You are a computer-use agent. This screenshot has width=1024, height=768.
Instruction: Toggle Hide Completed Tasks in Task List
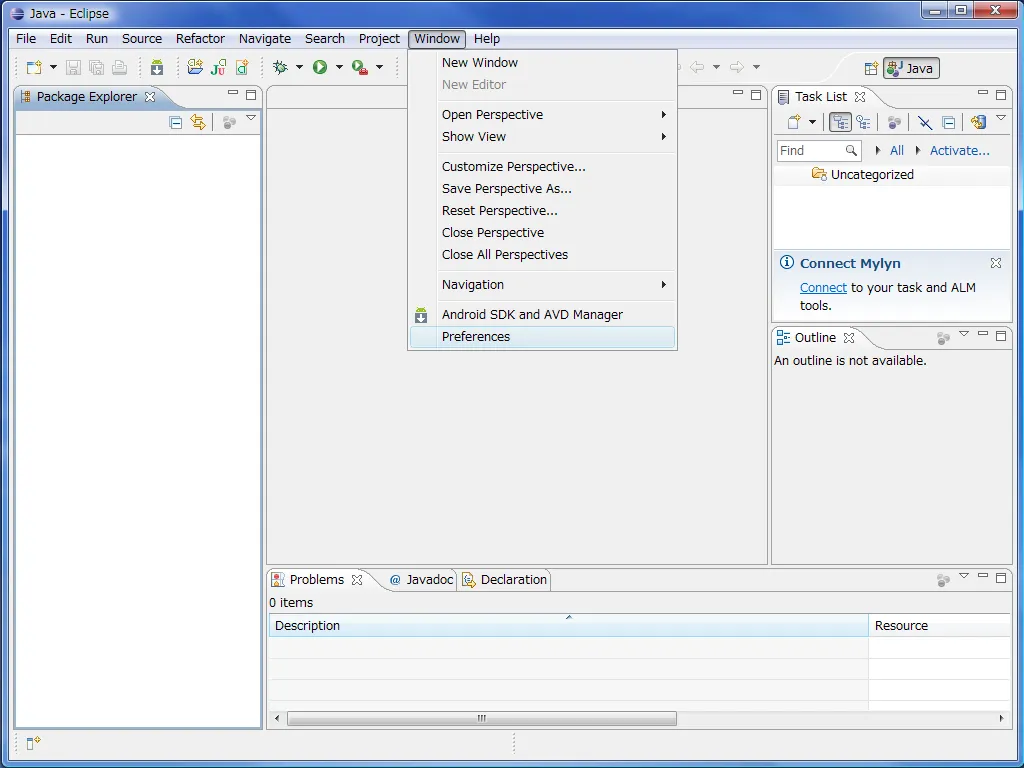[925, 122]
